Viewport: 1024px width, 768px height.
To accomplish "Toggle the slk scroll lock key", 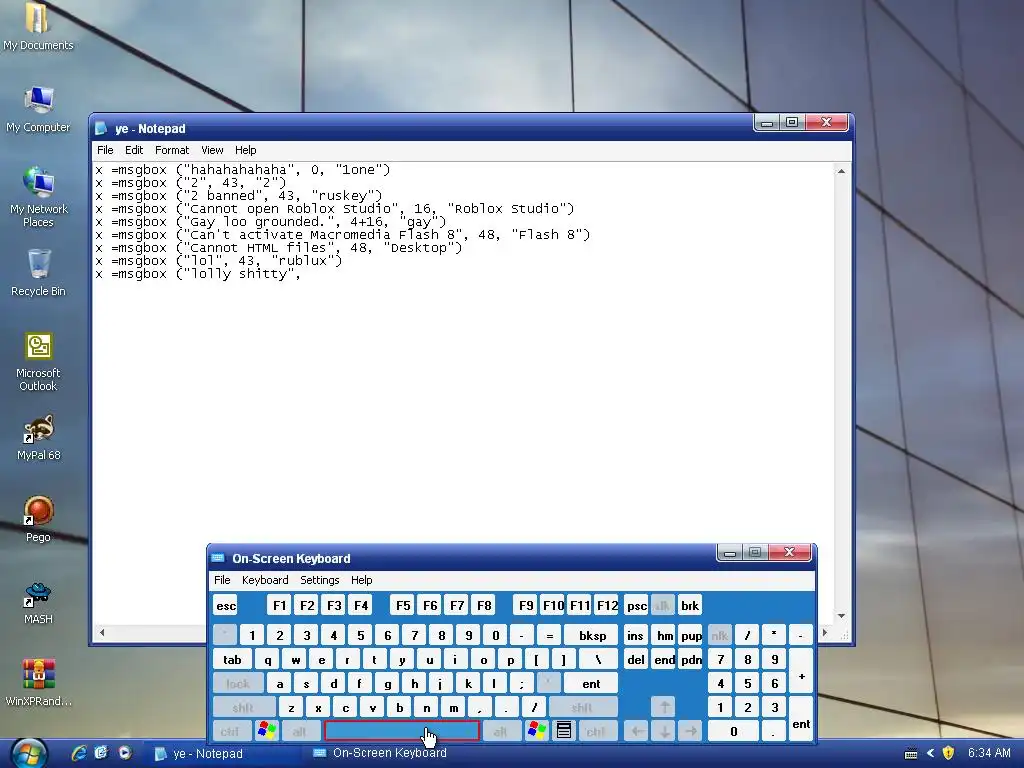I will (662, 605).
